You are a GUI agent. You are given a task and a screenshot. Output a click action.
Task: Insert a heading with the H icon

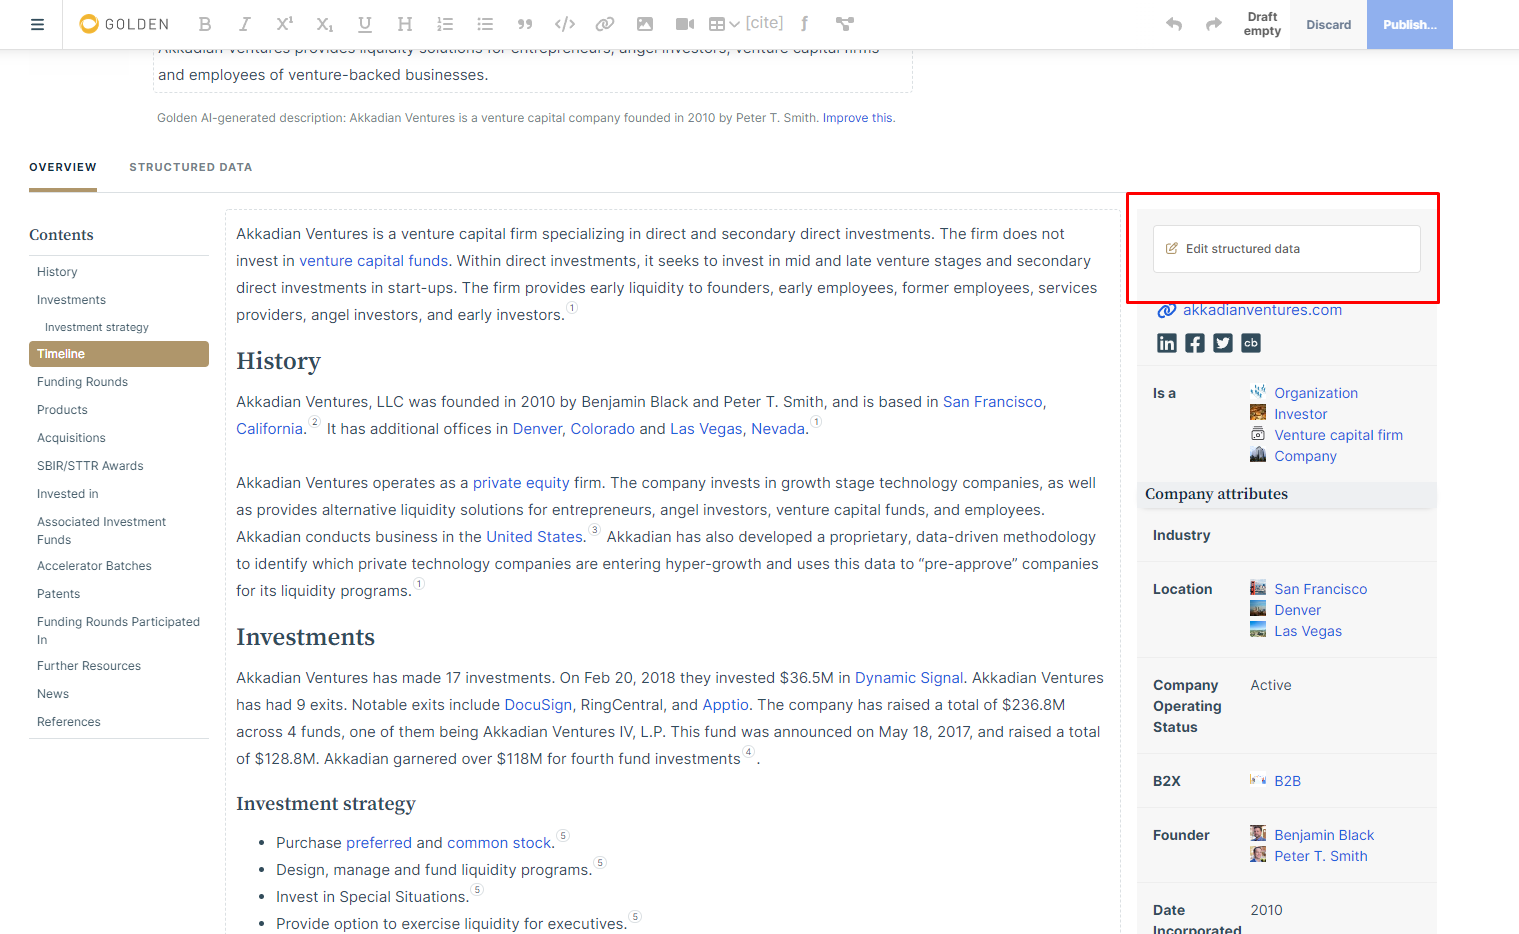tap(405, 24)
